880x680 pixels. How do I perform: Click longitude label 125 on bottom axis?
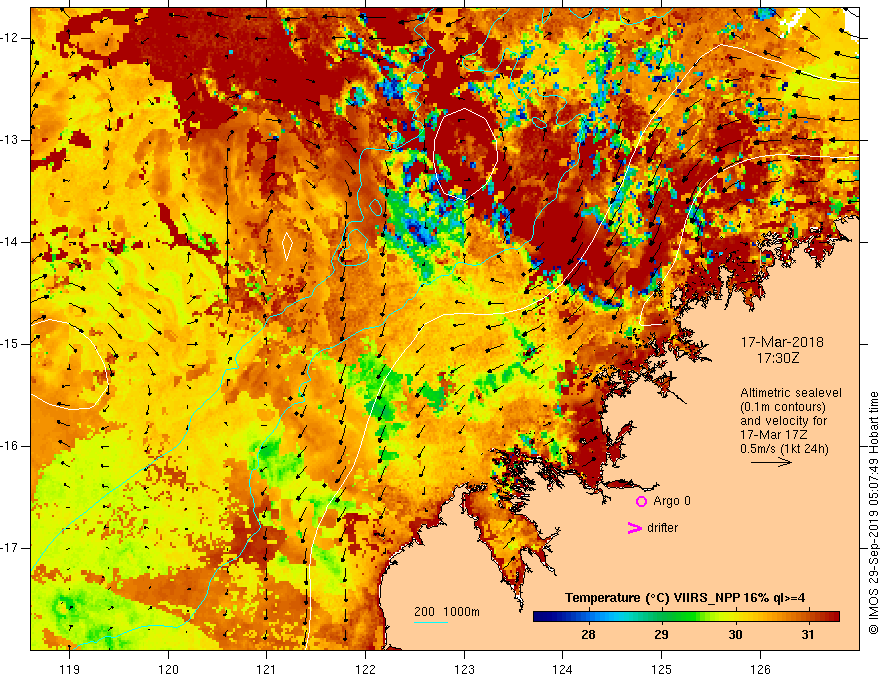[x=662, y=669]
